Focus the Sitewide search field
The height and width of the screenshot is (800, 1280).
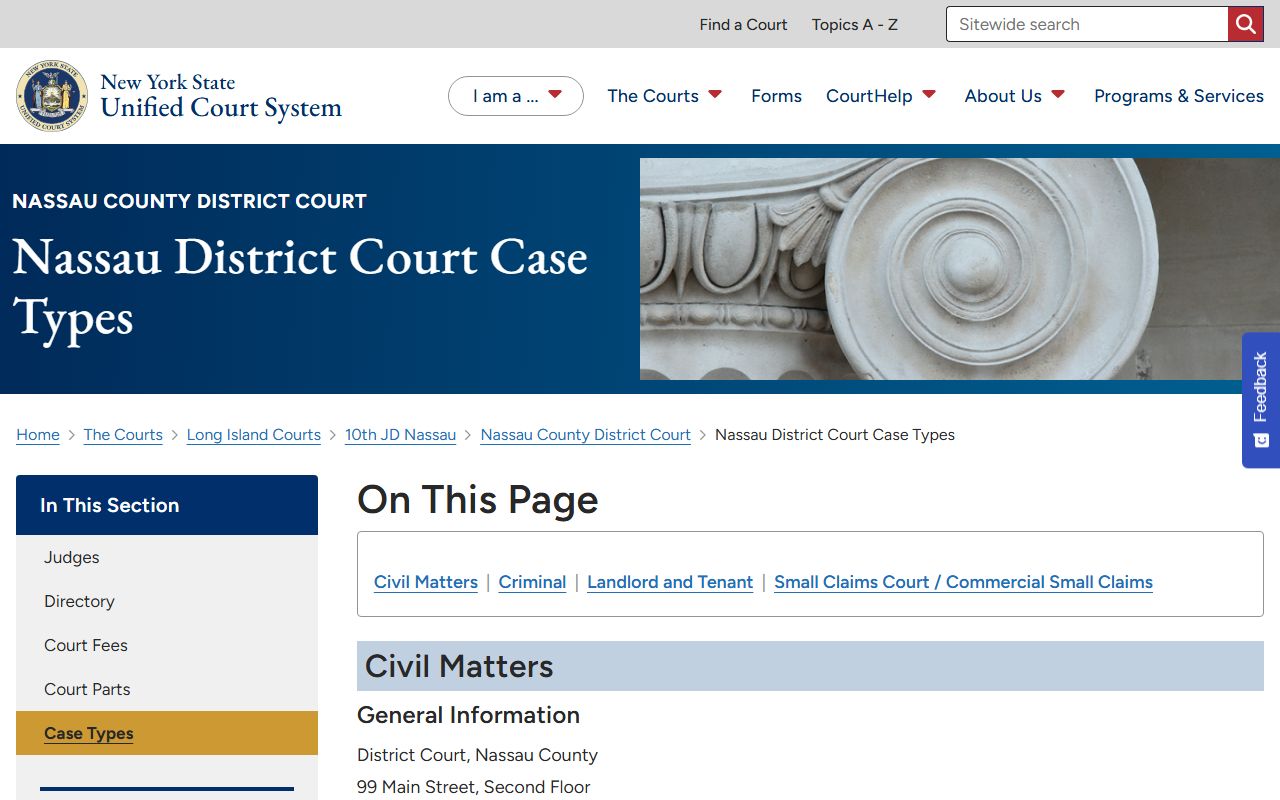point(1087,24)
